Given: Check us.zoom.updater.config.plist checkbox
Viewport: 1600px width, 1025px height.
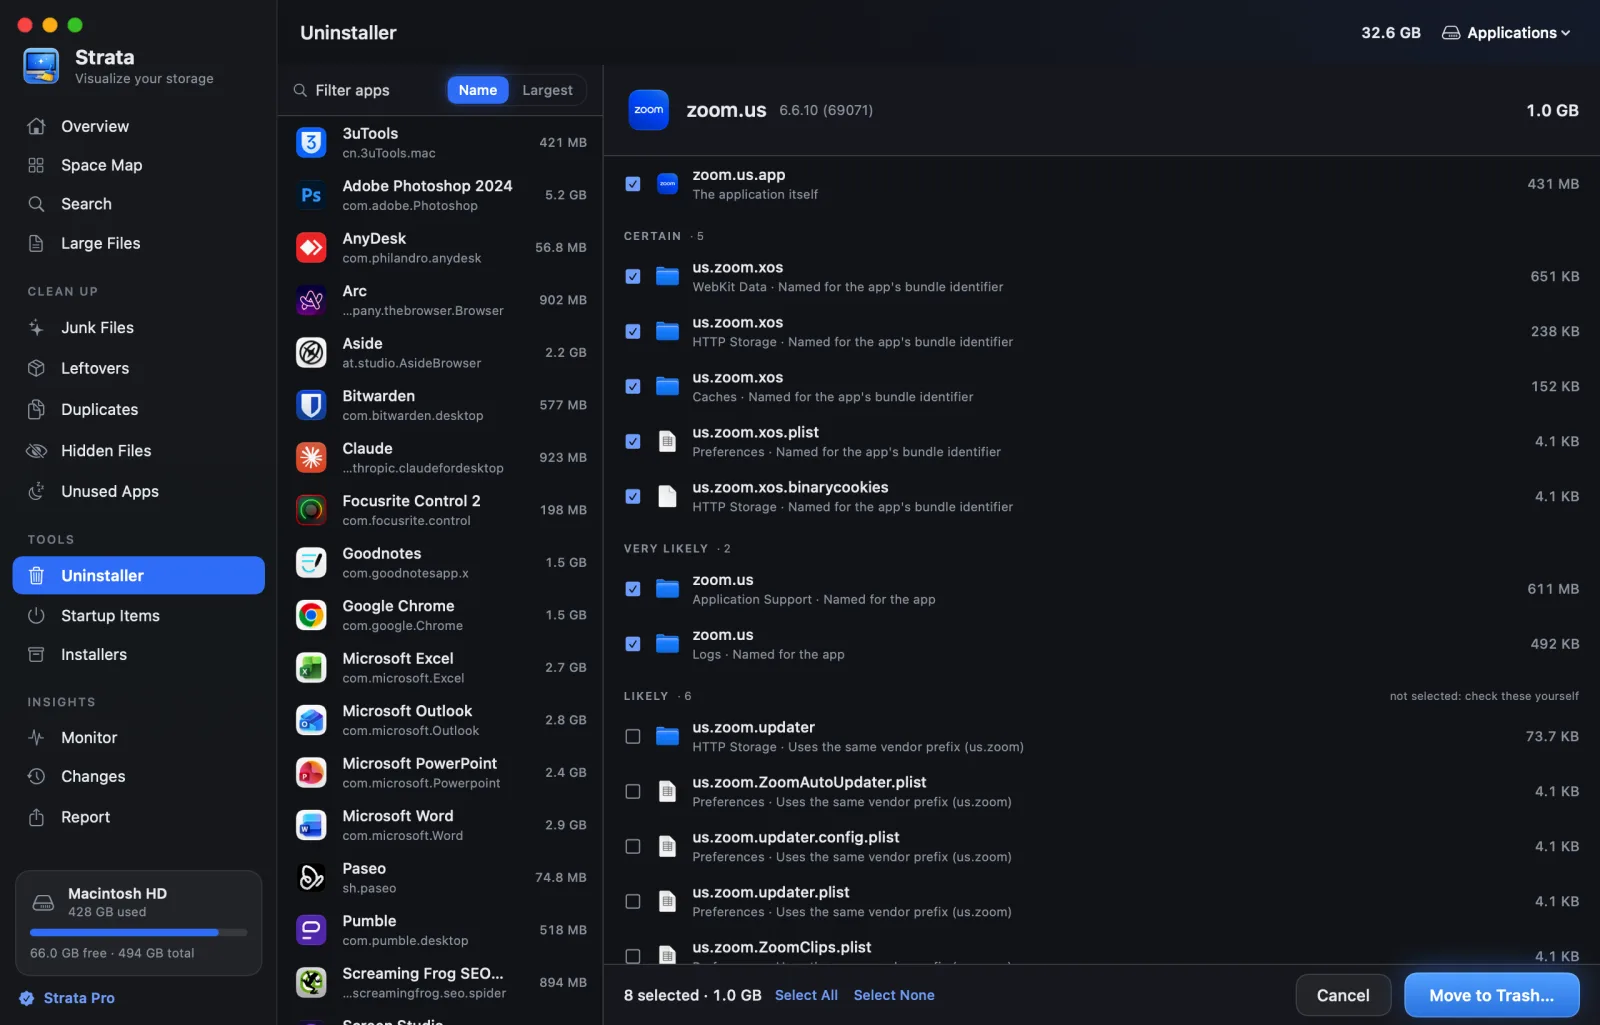Looking at the screenshot, I should (x=633, y=846).
